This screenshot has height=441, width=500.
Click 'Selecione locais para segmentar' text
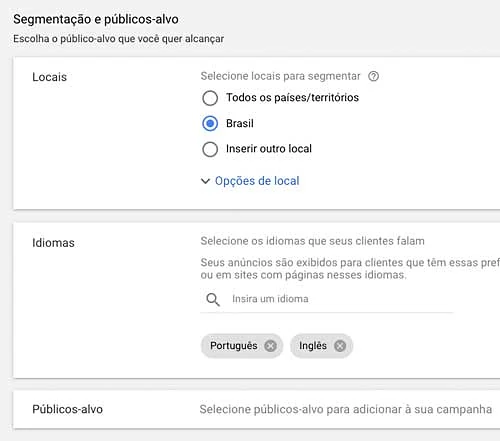coord(280,76)
